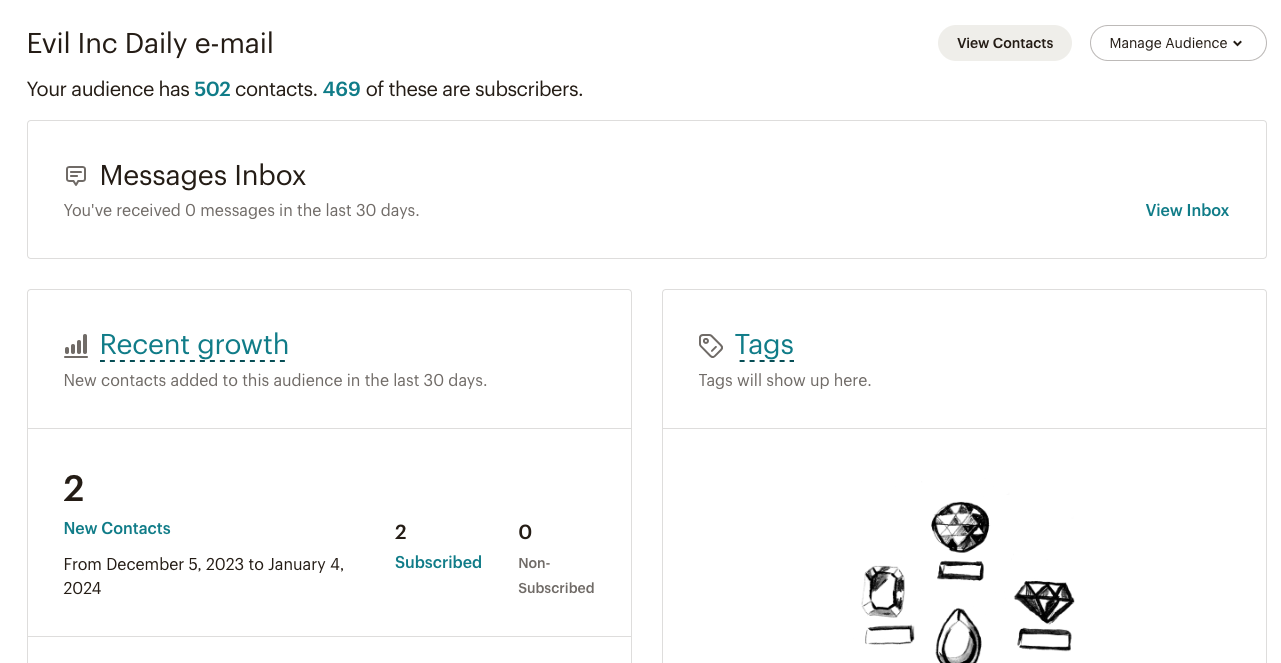The width and height of the screenshot is (1281, 663).
Task: Click the Non-Subscribed label
Action: [556, 575]
